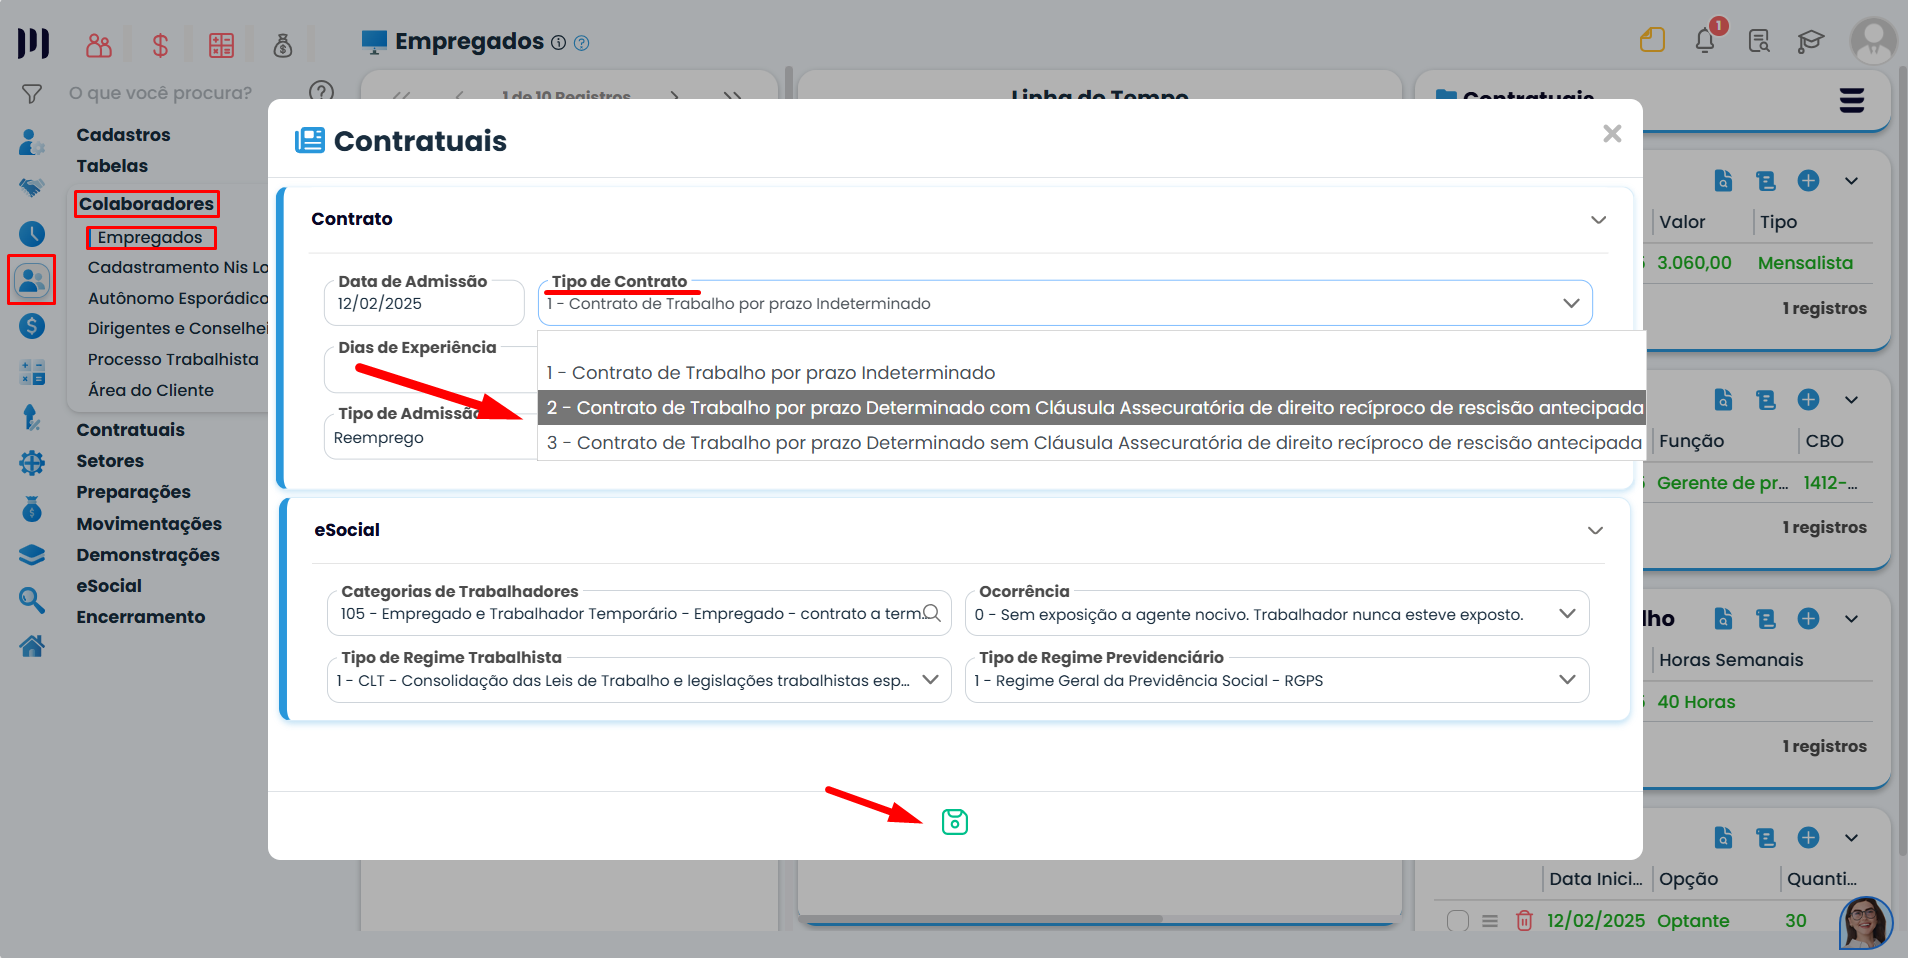
Task: Click the Dias de Experiência field
Action: (x=430, y=369)
